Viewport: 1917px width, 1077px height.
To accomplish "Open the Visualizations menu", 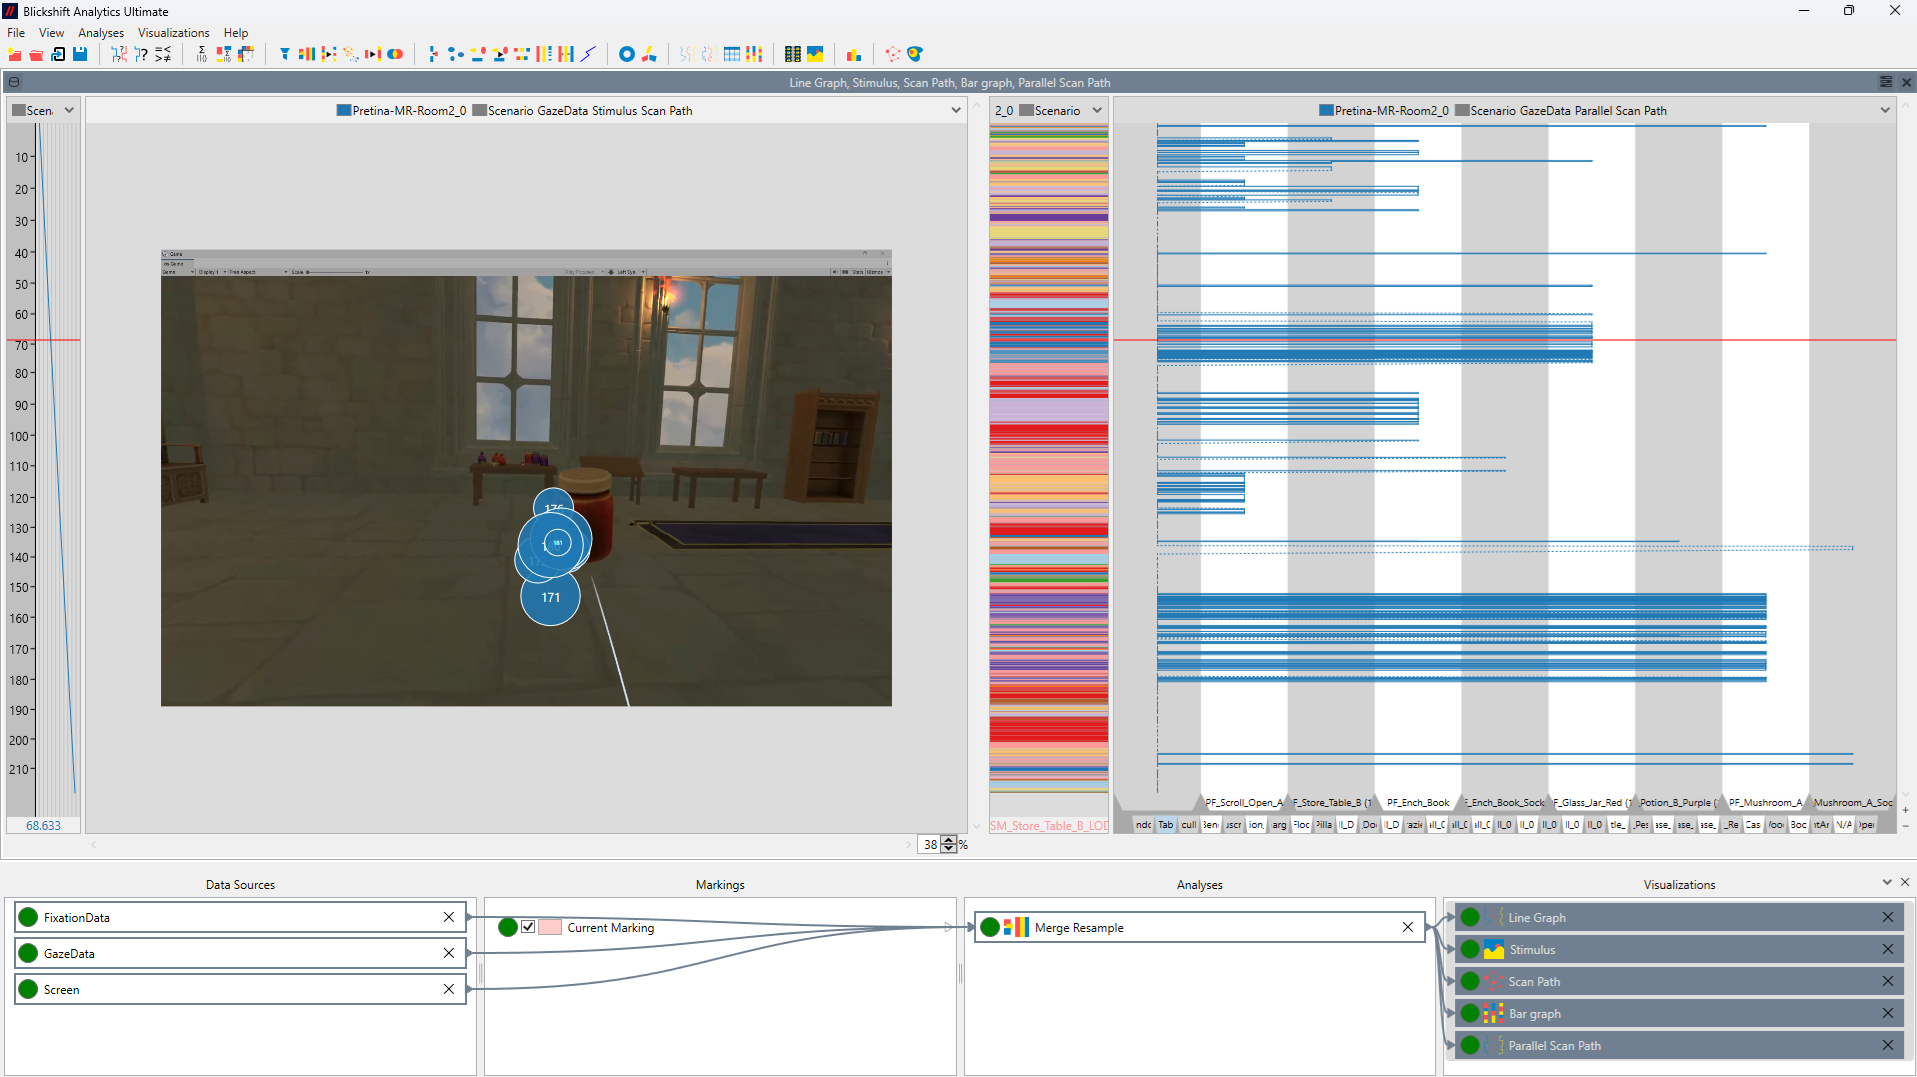I will (174, 33).
